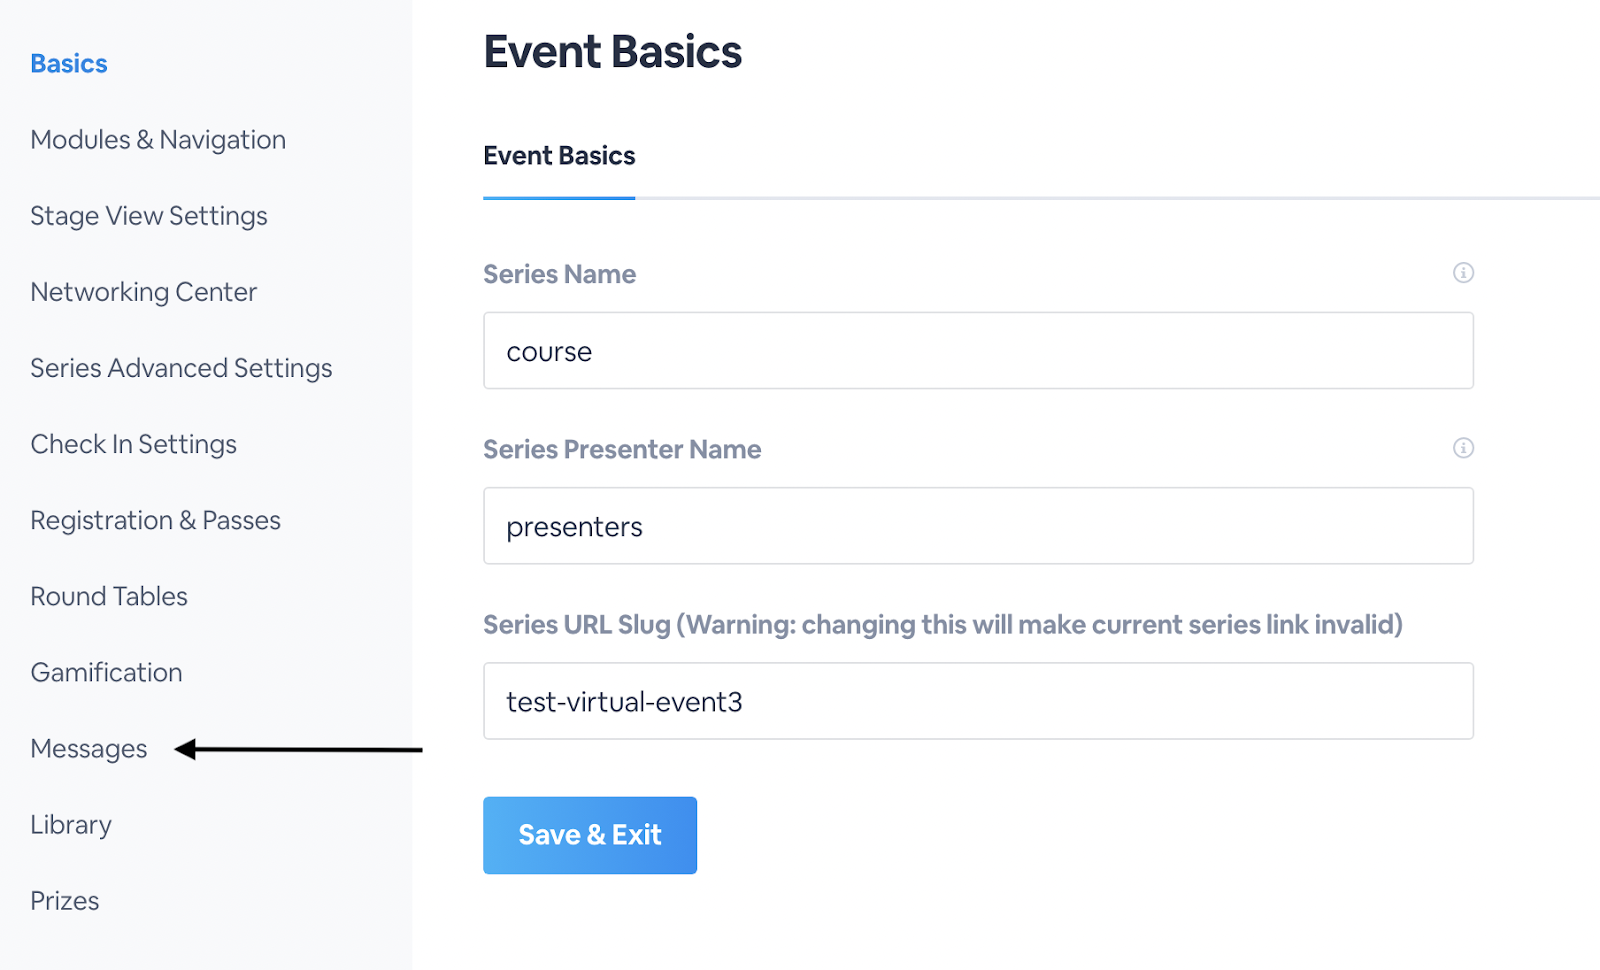This screenshot has width=1600, height=970.
Task: Click the Series URL Slug field
Action: [978, 701]
